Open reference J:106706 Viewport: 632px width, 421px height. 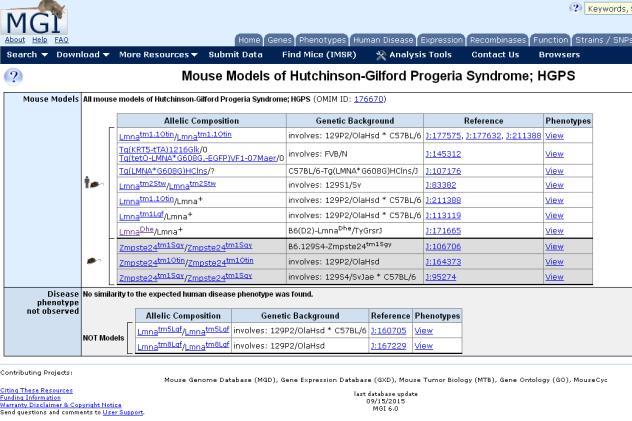coord(443,246)
